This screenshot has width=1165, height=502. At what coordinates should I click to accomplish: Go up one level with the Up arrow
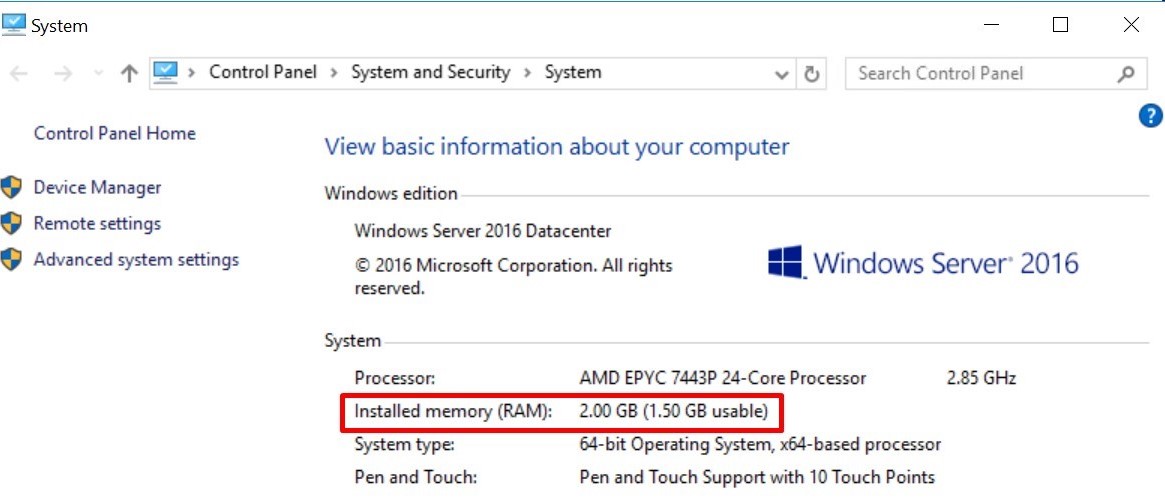coord(129,73)
